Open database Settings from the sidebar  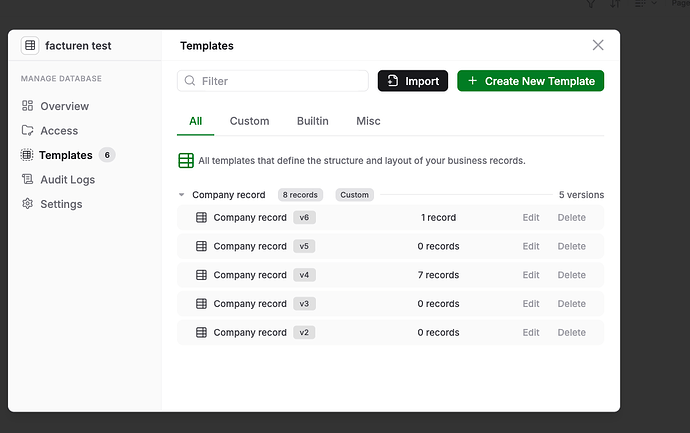pos(61,204)
